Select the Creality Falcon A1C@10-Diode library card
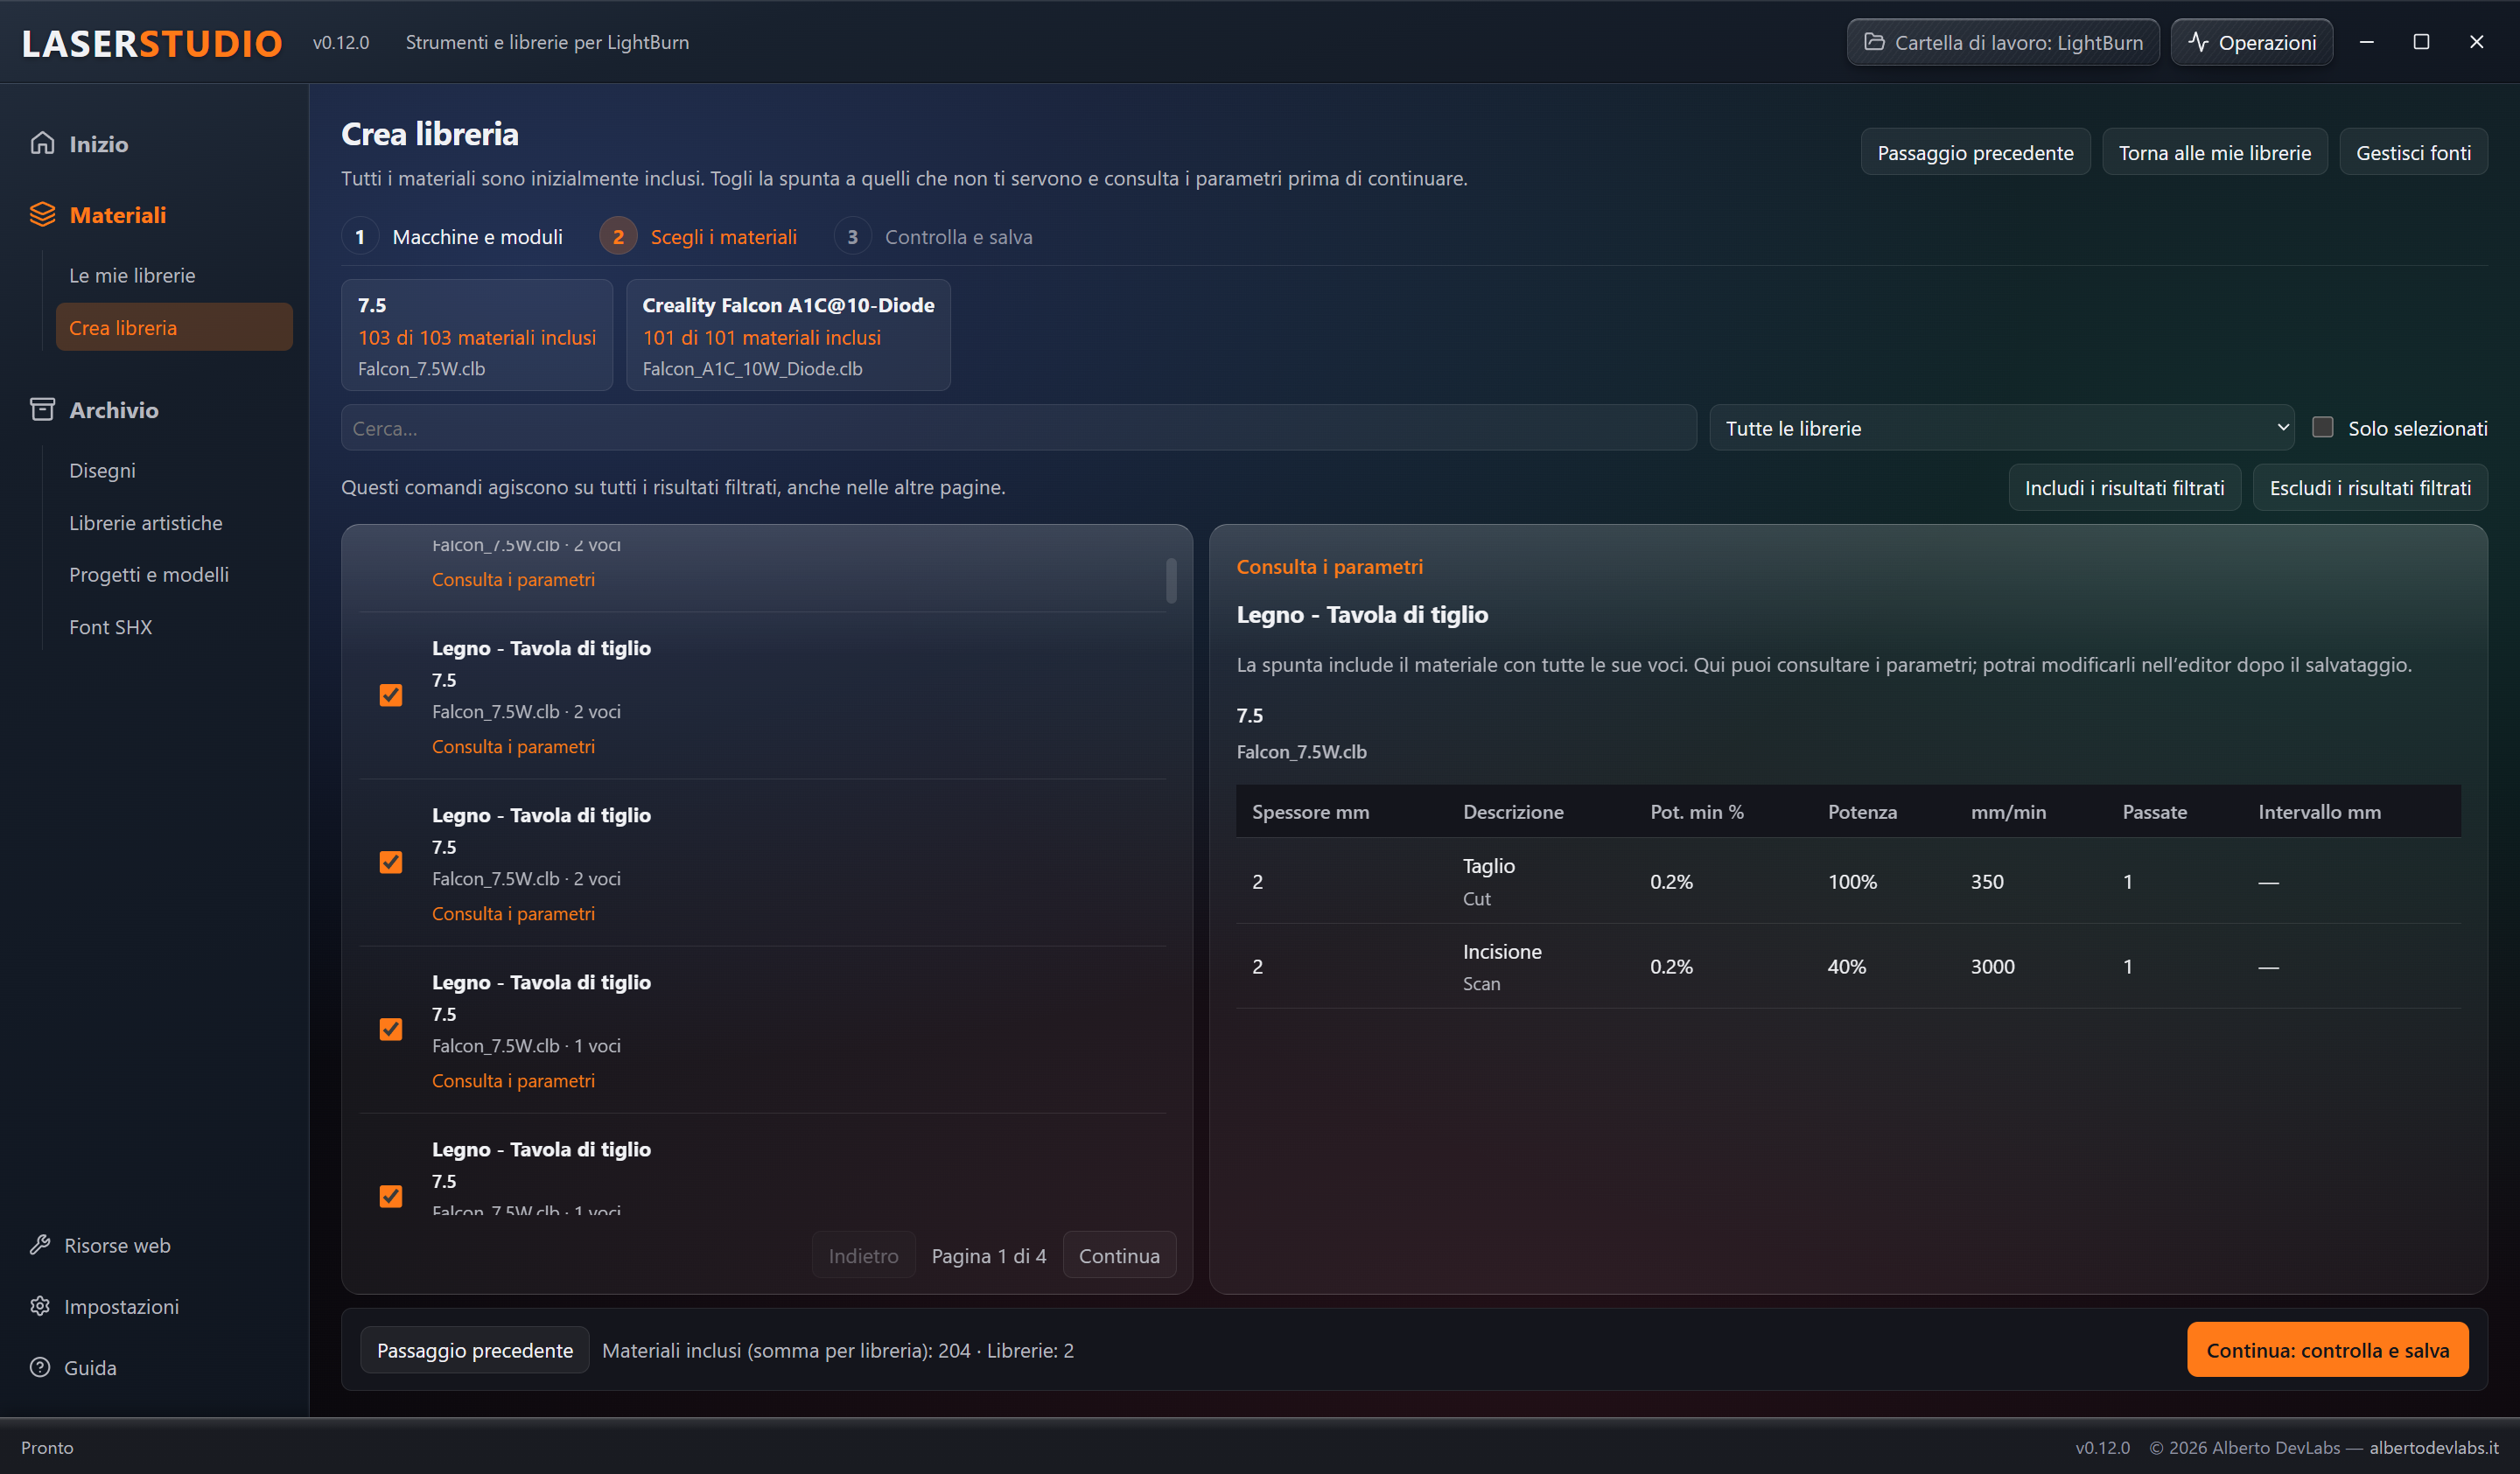Image resolution: width=2520 pixels, height=1474 pixels. [788, 335]
